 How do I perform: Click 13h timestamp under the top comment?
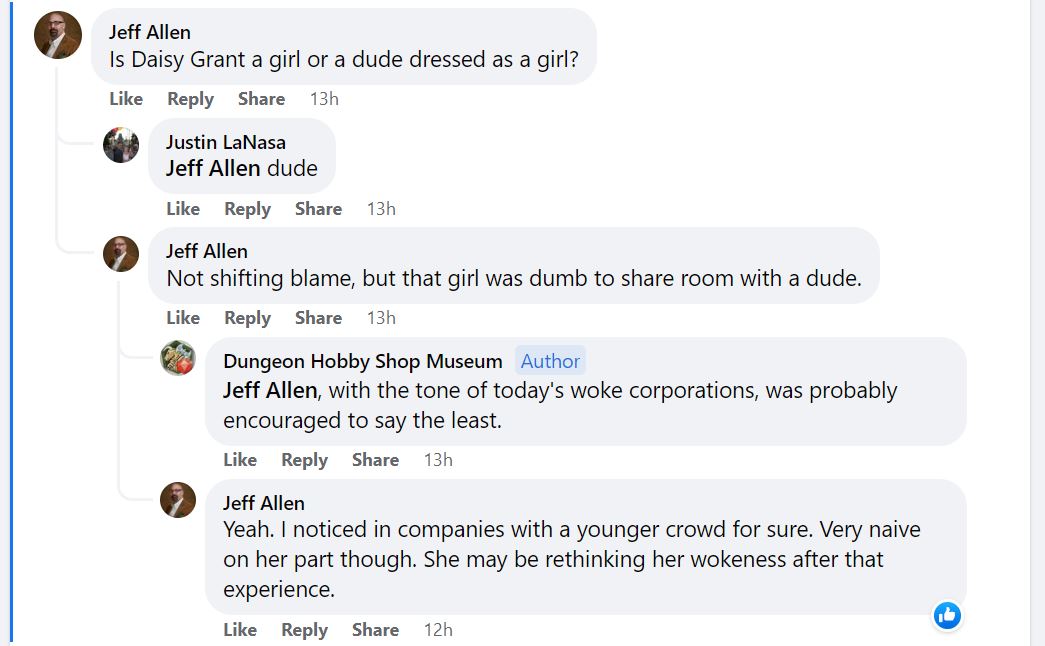coord(324,99)
